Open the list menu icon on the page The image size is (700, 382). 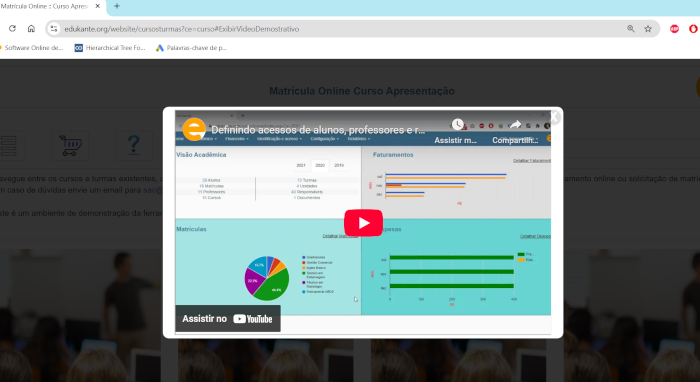8,145
